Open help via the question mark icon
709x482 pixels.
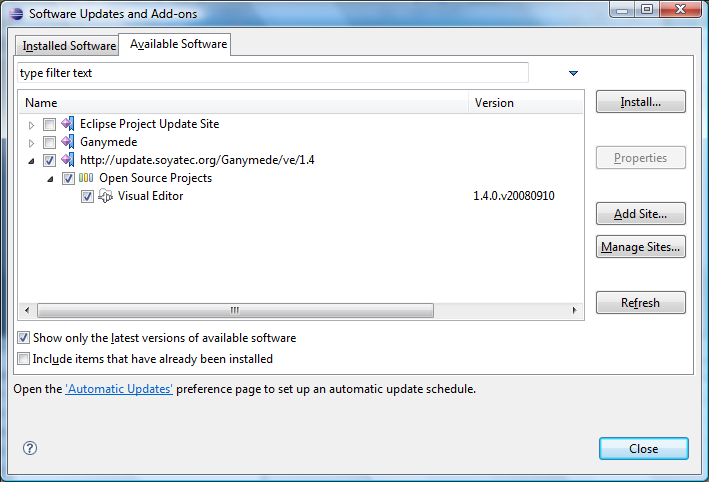(30, 448)
